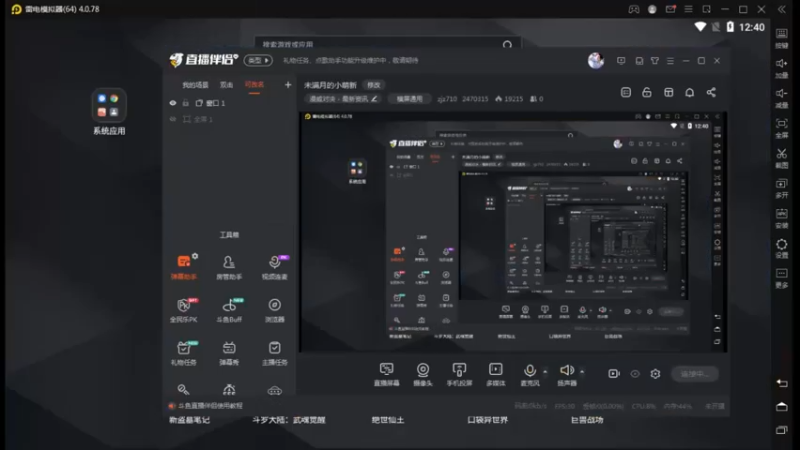This screenshot has height=450, width=800.
Task: Select the orange highlighted scene tab
Action: tap(254, 85)
